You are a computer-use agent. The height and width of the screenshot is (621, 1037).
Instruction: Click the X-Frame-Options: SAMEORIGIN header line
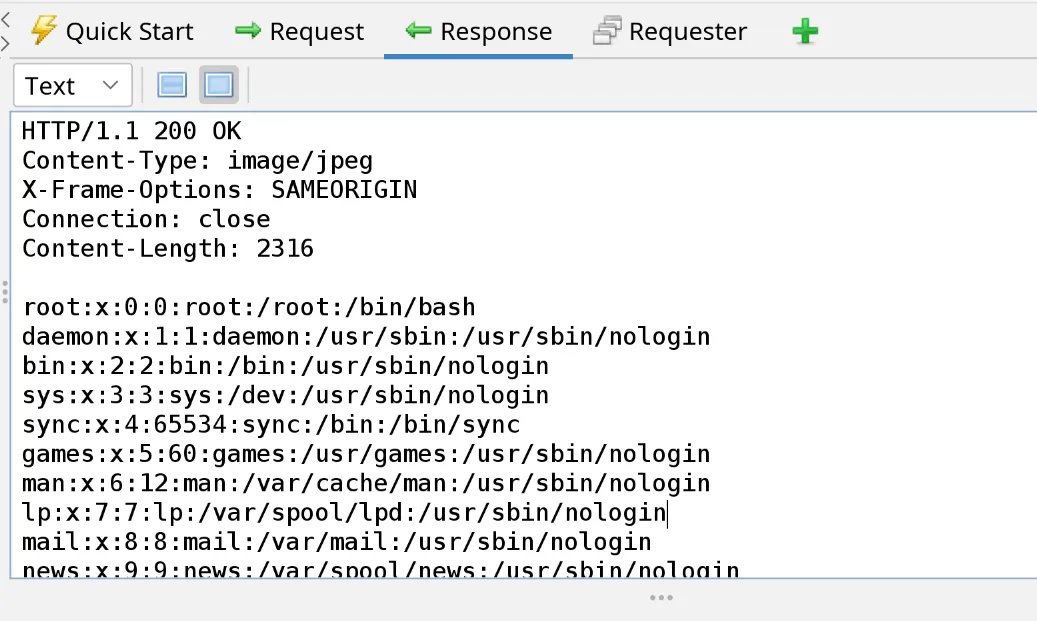[x=220, y=190]
